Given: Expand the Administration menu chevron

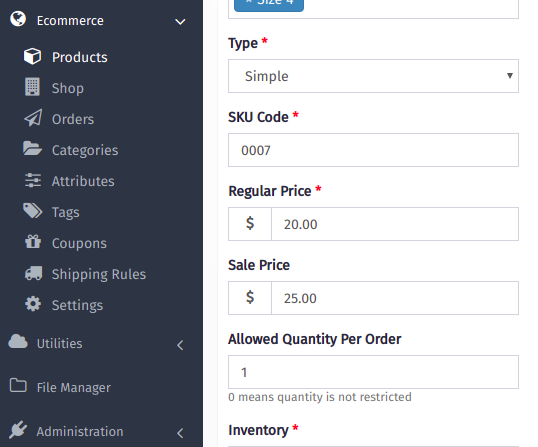Looking at the screenshot, I should 180,433.
